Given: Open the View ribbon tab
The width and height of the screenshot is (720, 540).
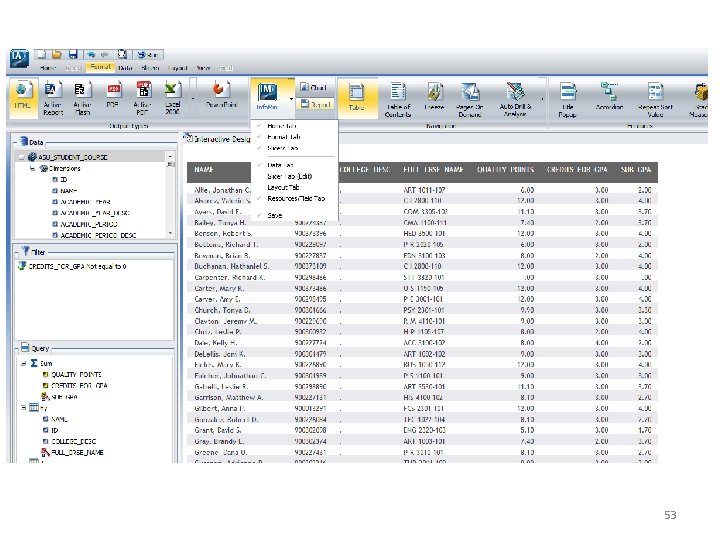Looking at the screenshot, I should pos(202,68).
